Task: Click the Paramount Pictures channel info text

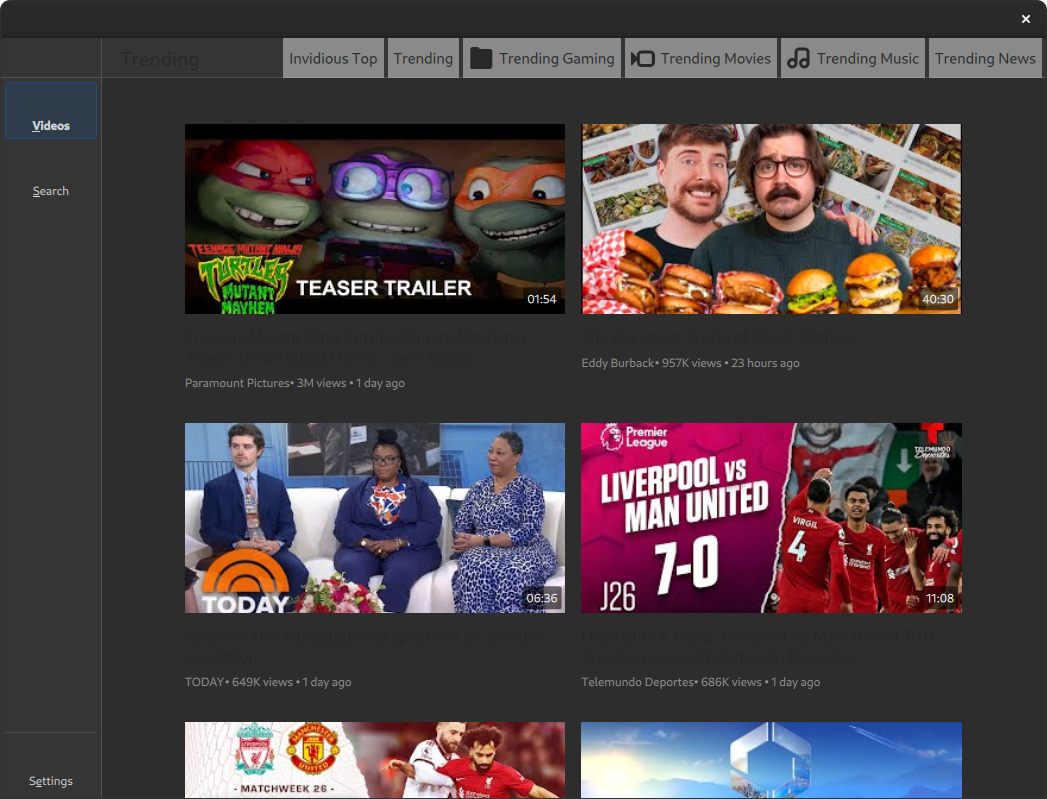Action: click(294, 383)
